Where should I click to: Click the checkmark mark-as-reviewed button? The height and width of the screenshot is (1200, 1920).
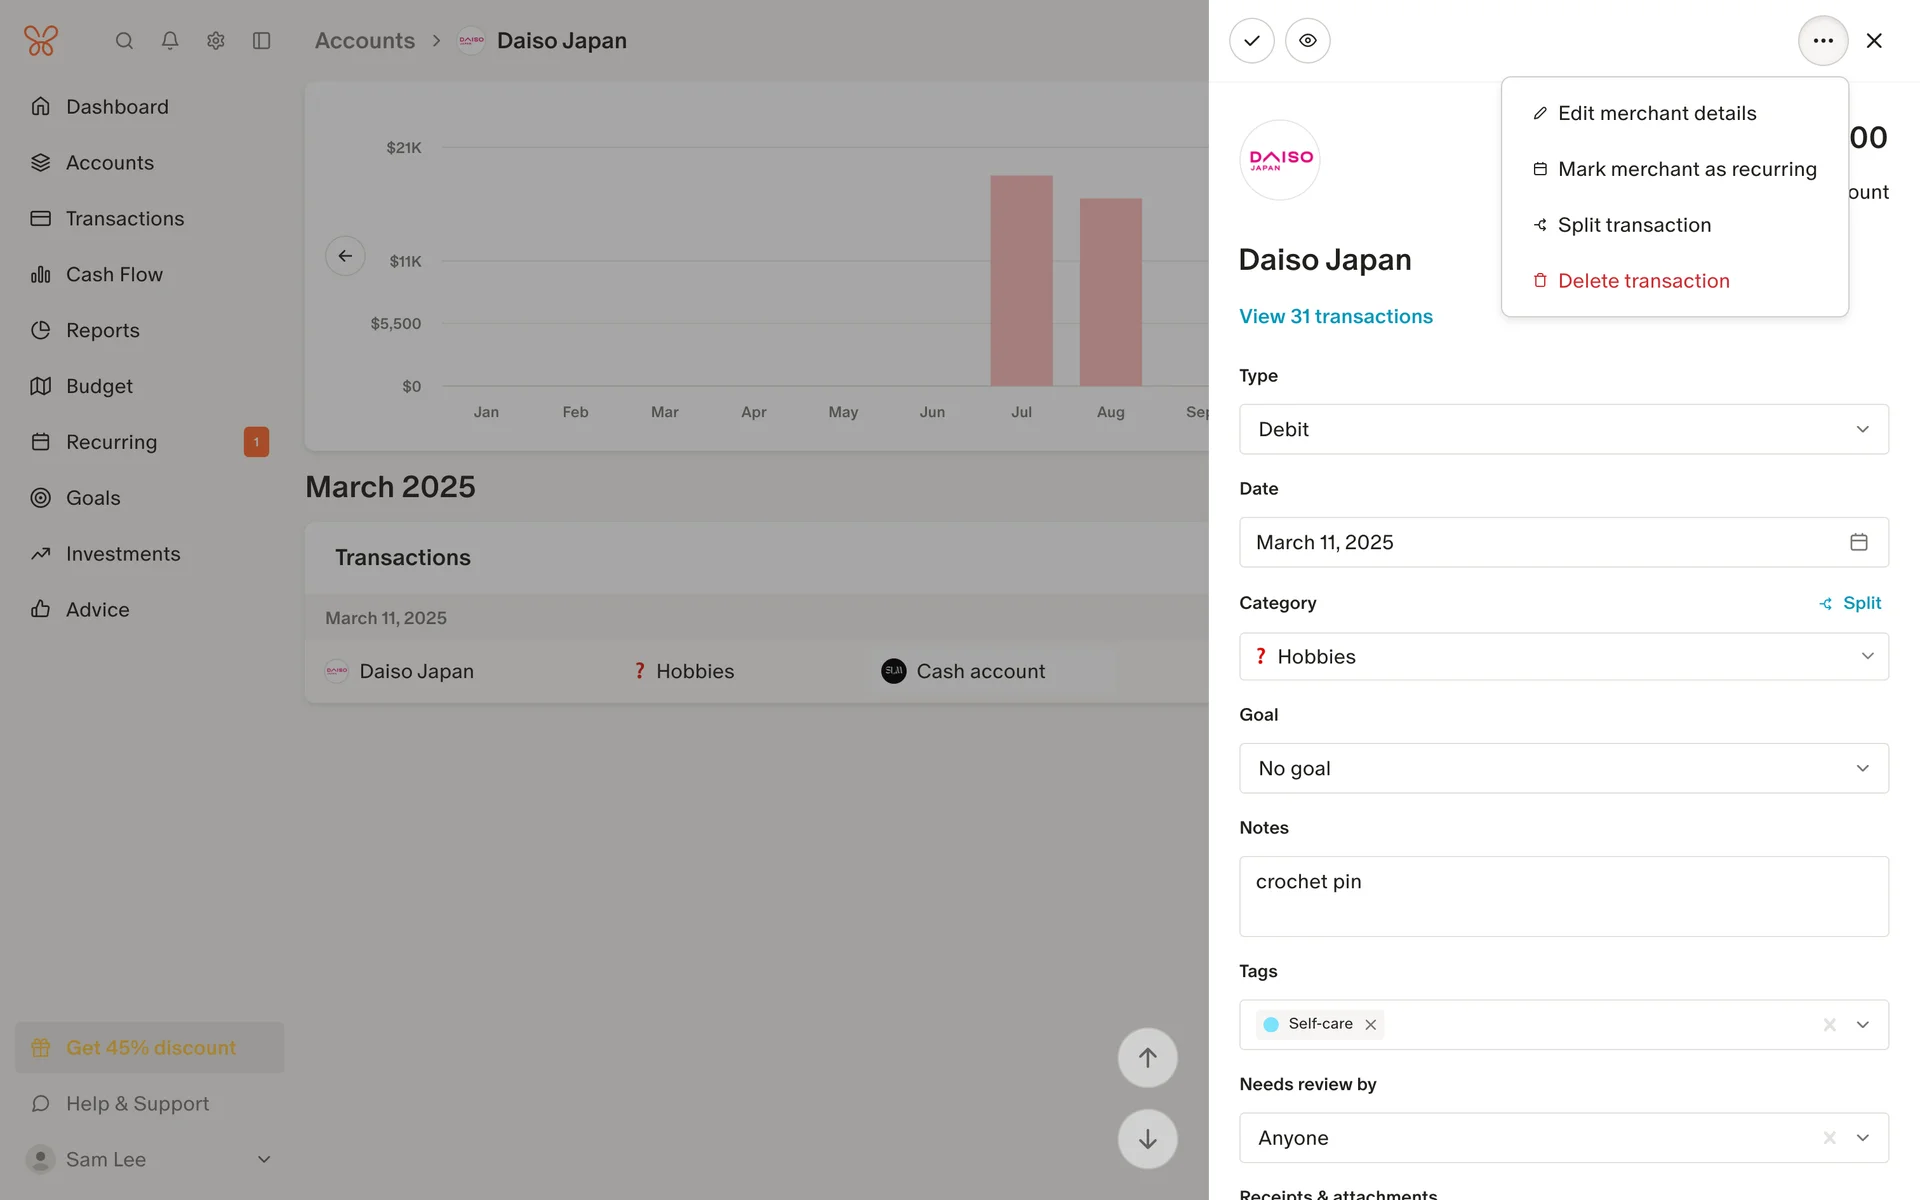(x=1251, y=41)
